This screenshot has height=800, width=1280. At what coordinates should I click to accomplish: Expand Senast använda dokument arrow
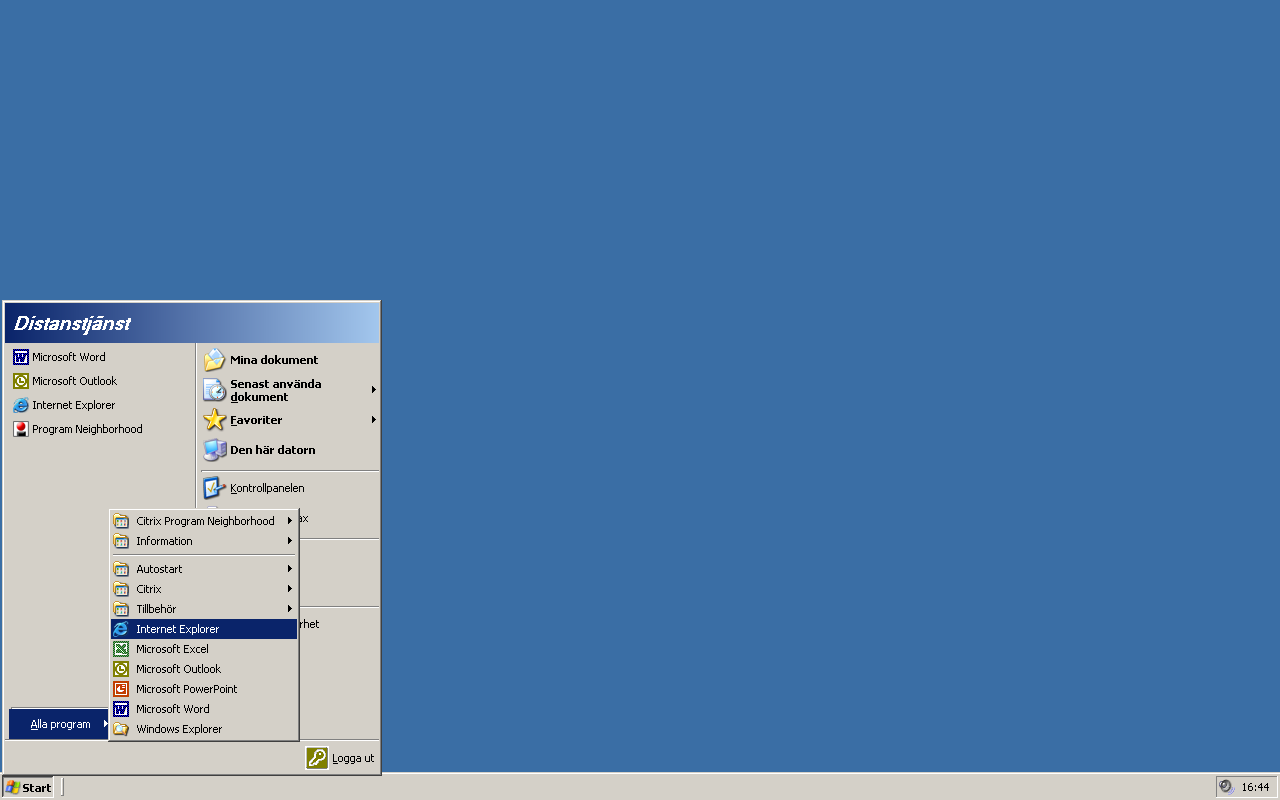click(374, 390)
